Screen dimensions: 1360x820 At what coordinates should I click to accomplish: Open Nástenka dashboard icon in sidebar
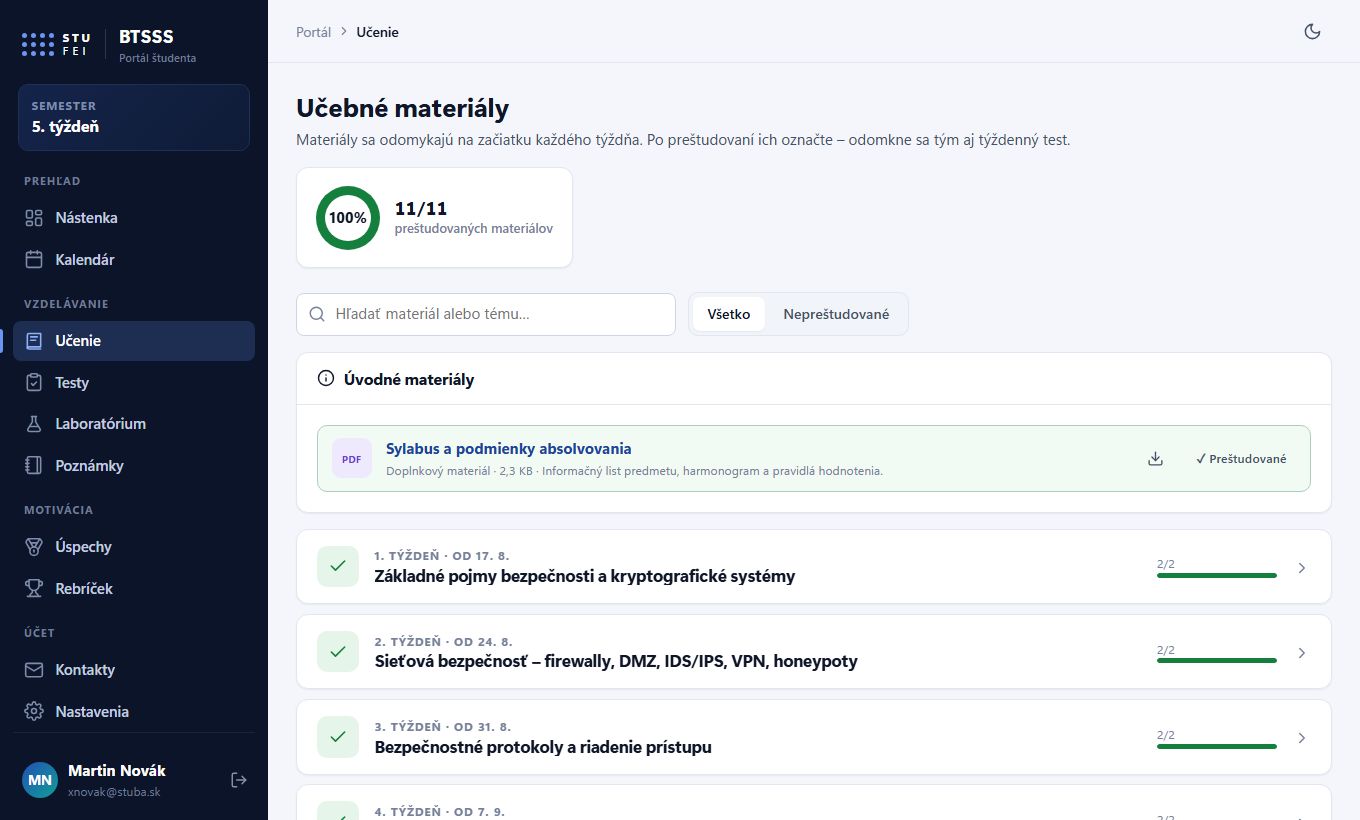(x=34, y=218)
